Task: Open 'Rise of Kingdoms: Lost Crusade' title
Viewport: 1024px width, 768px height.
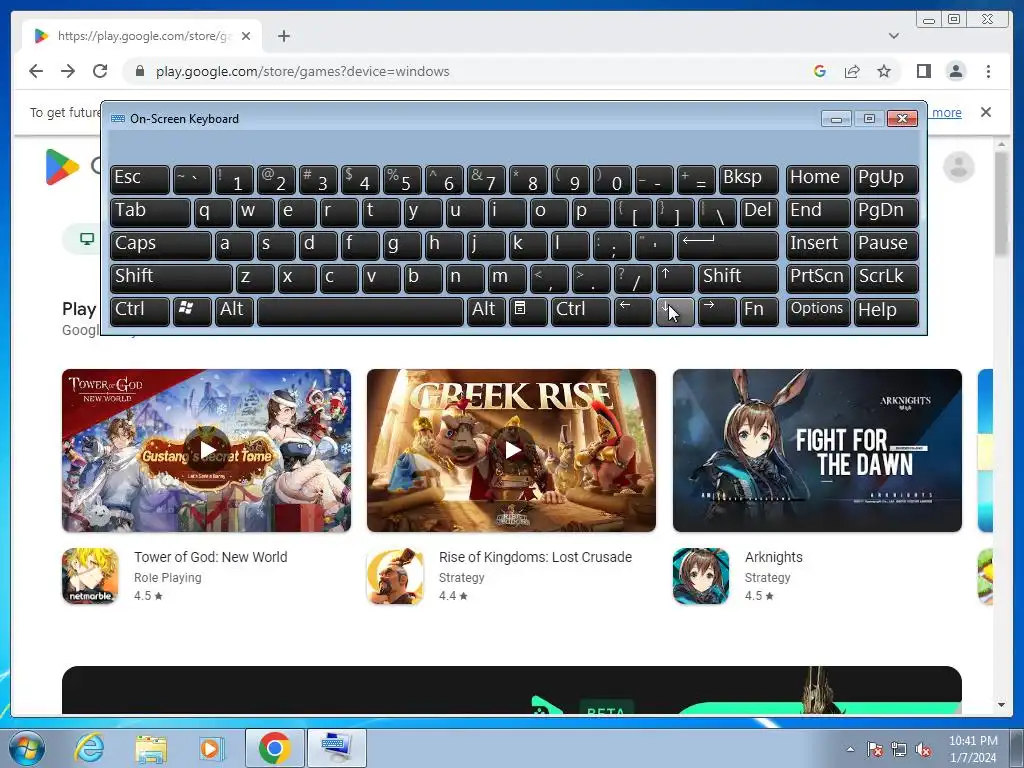Action: click(x=536, y=557)
